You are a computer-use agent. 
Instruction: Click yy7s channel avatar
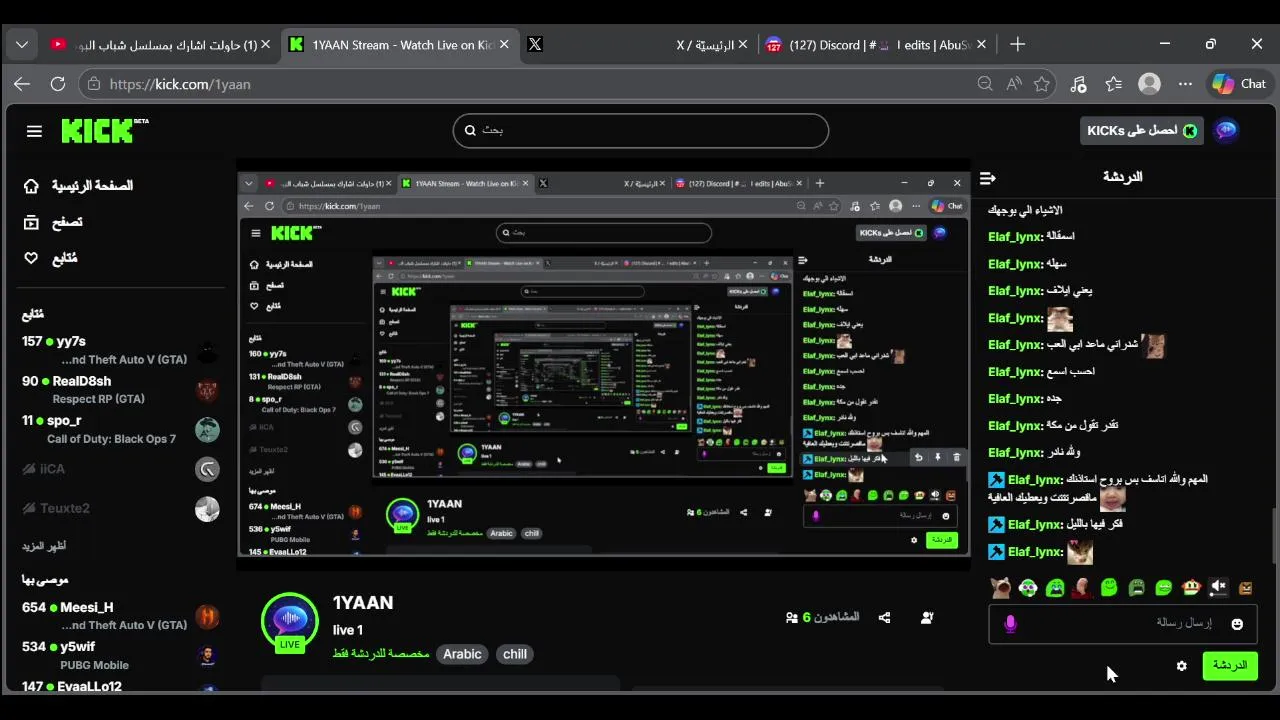207,351
